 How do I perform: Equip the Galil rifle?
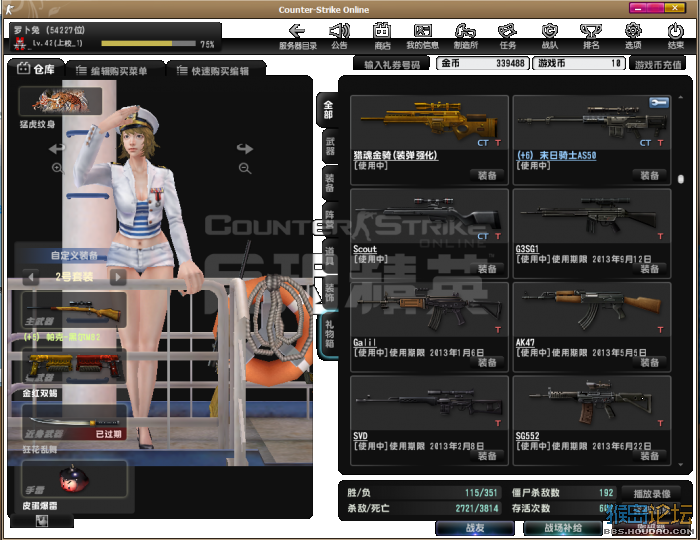(487, 362)
